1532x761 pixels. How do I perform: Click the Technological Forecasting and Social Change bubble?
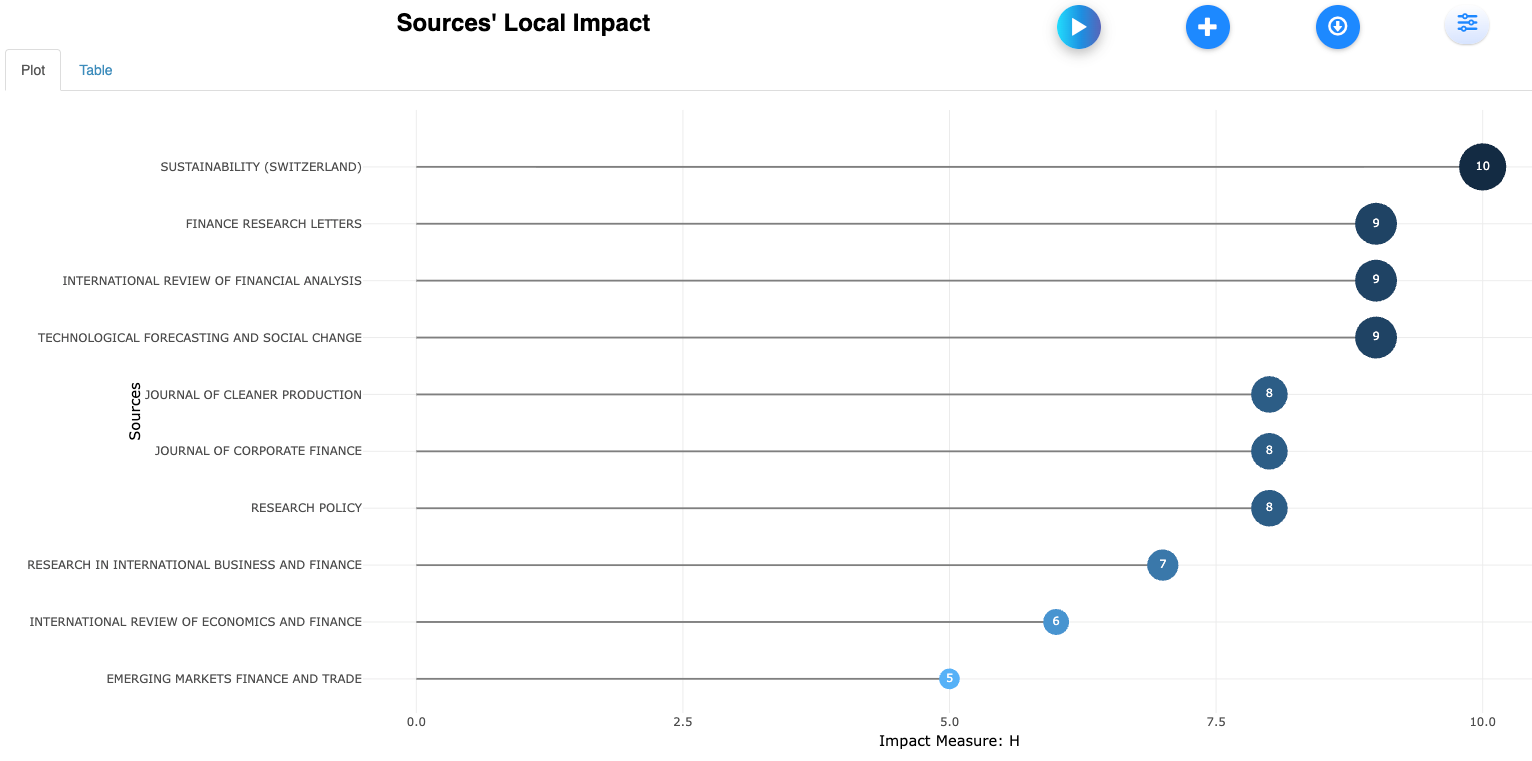[x=1375, y=337]
